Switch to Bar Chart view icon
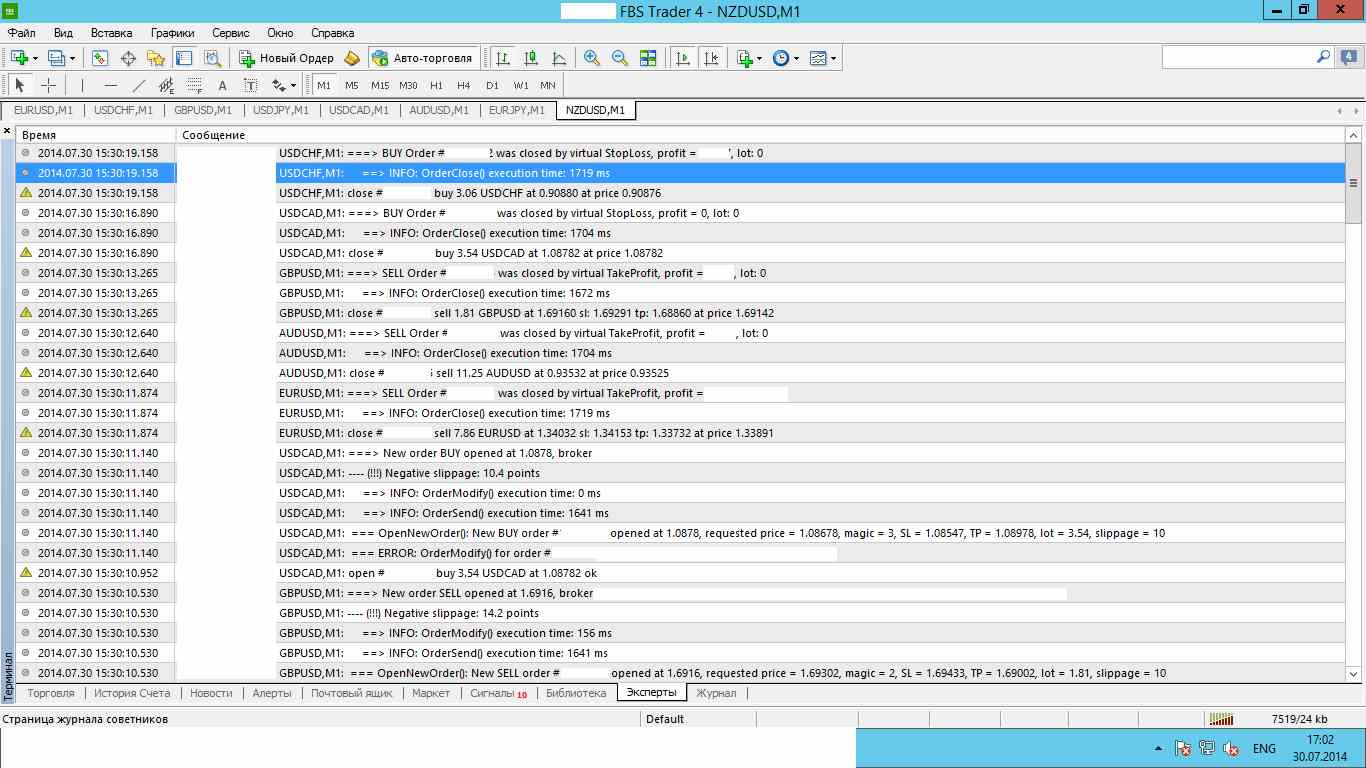The height and width of the screenshot is (768, 1366). click(x=503, y=58)
